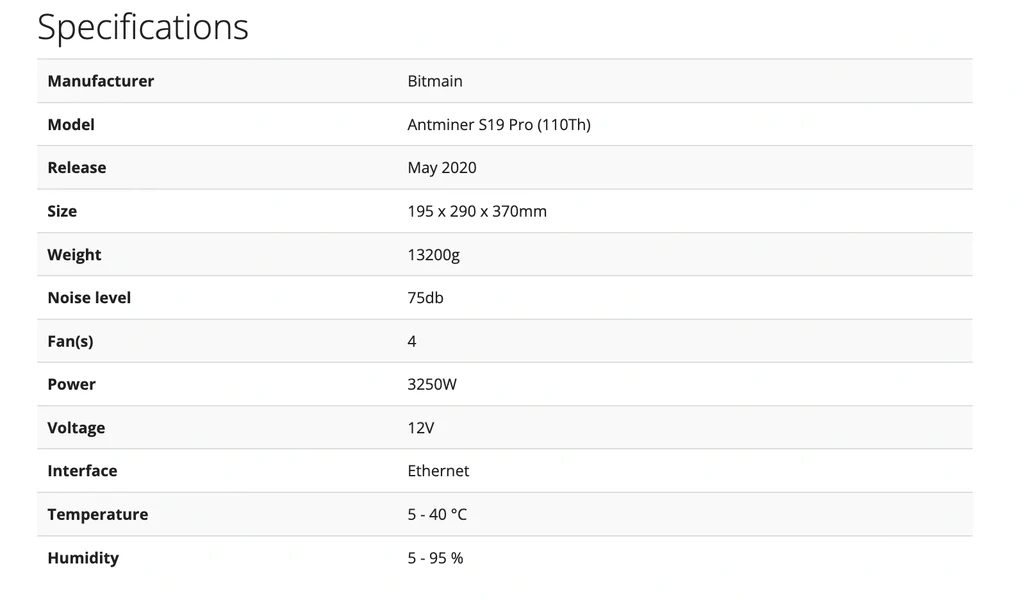Select the 75db noise value
This screenshot has width=1024, height=600.
(426, 298)
